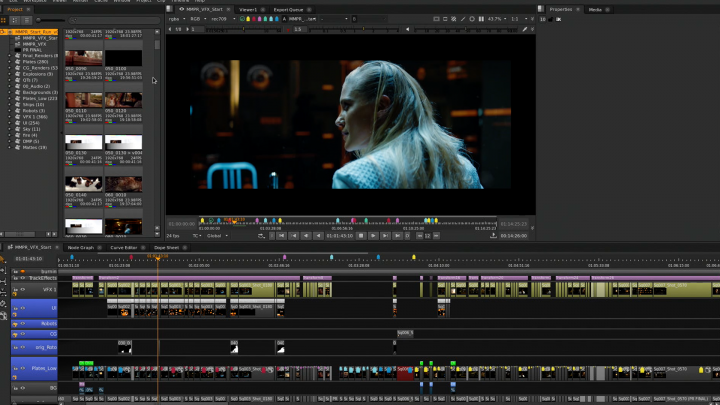720x405 pixels.
Task: Open the Export Queue tab
Action: click(289, 8)
